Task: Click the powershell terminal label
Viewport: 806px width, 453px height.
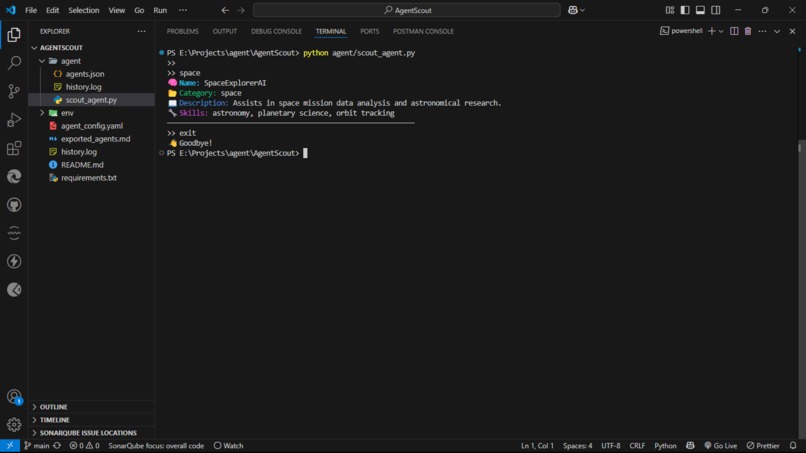Action: tap(681, 31)
